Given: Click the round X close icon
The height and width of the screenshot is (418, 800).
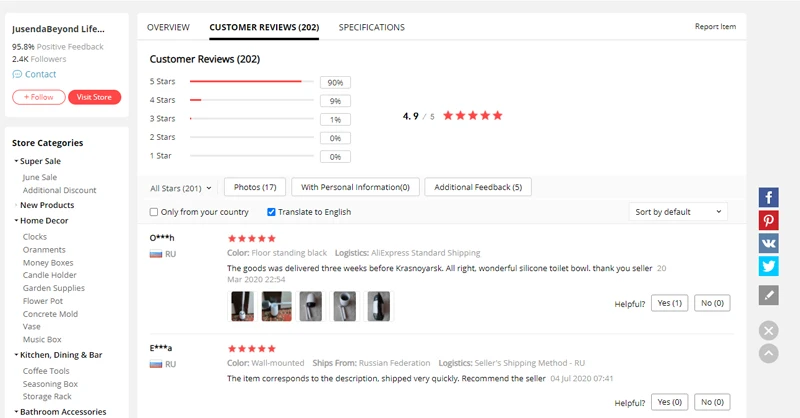Looking at the screenshot, I should tap(768, 330).
